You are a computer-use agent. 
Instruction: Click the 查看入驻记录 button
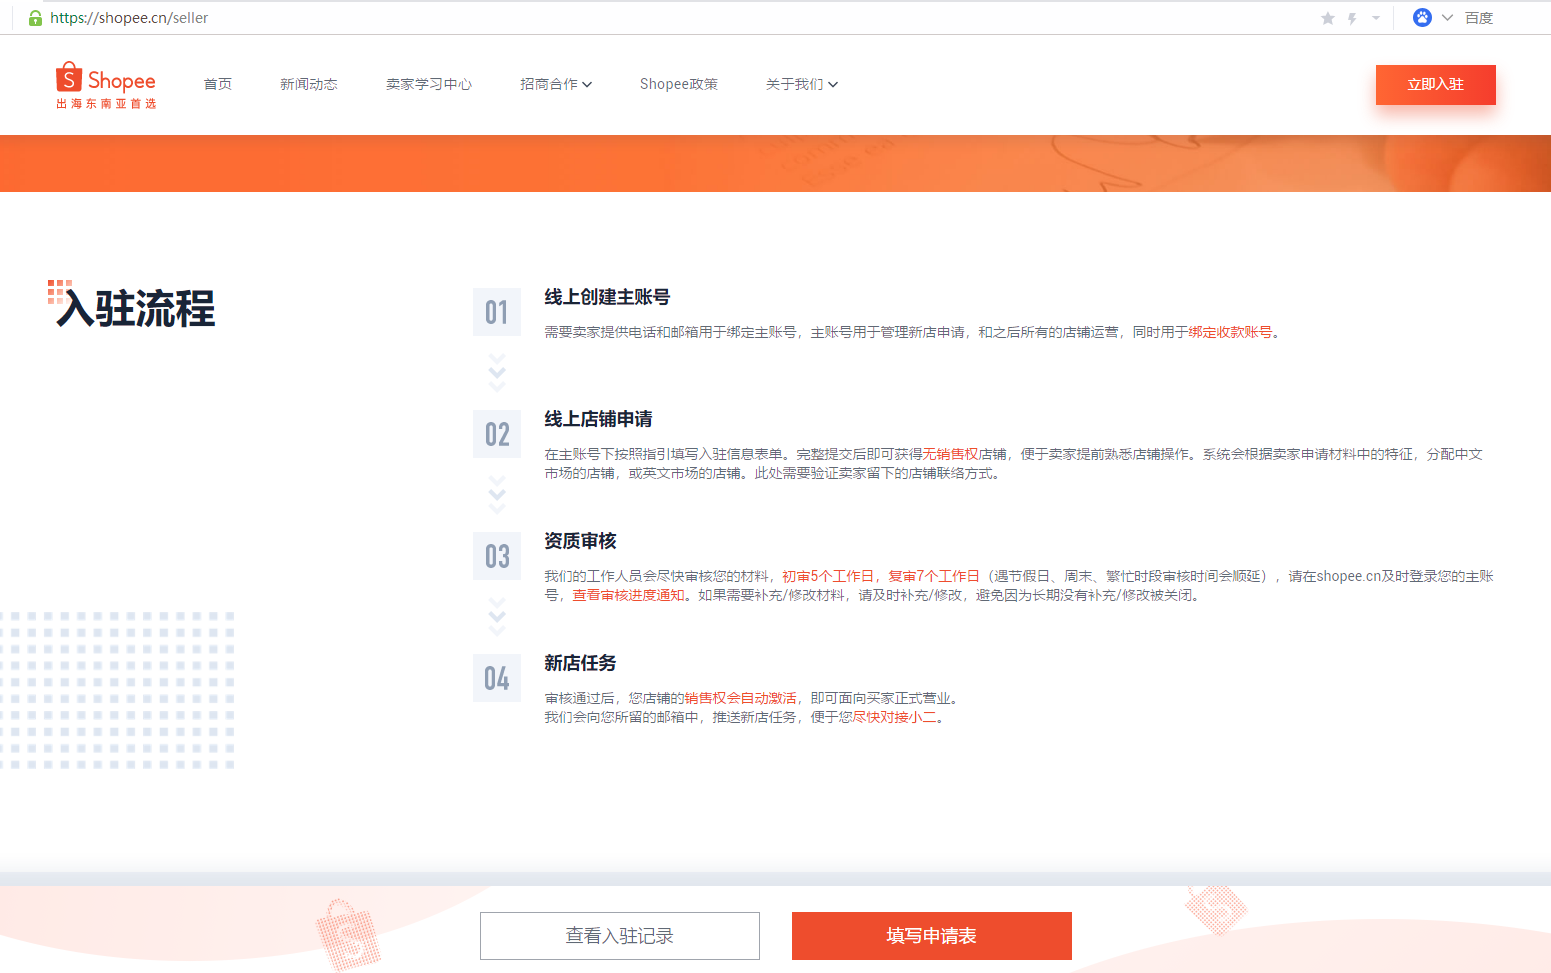pos(619,936)
